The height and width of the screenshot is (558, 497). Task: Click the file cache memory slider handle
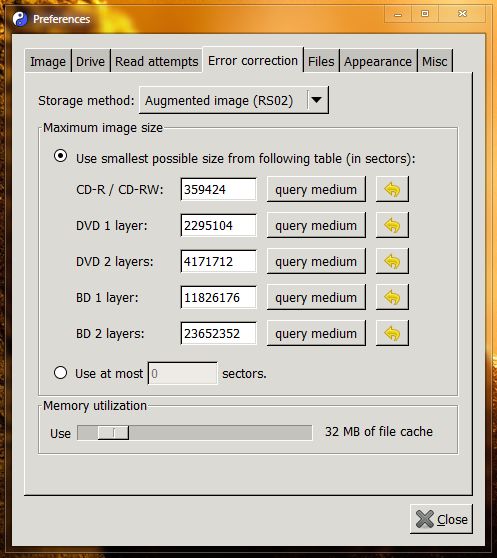113,433
